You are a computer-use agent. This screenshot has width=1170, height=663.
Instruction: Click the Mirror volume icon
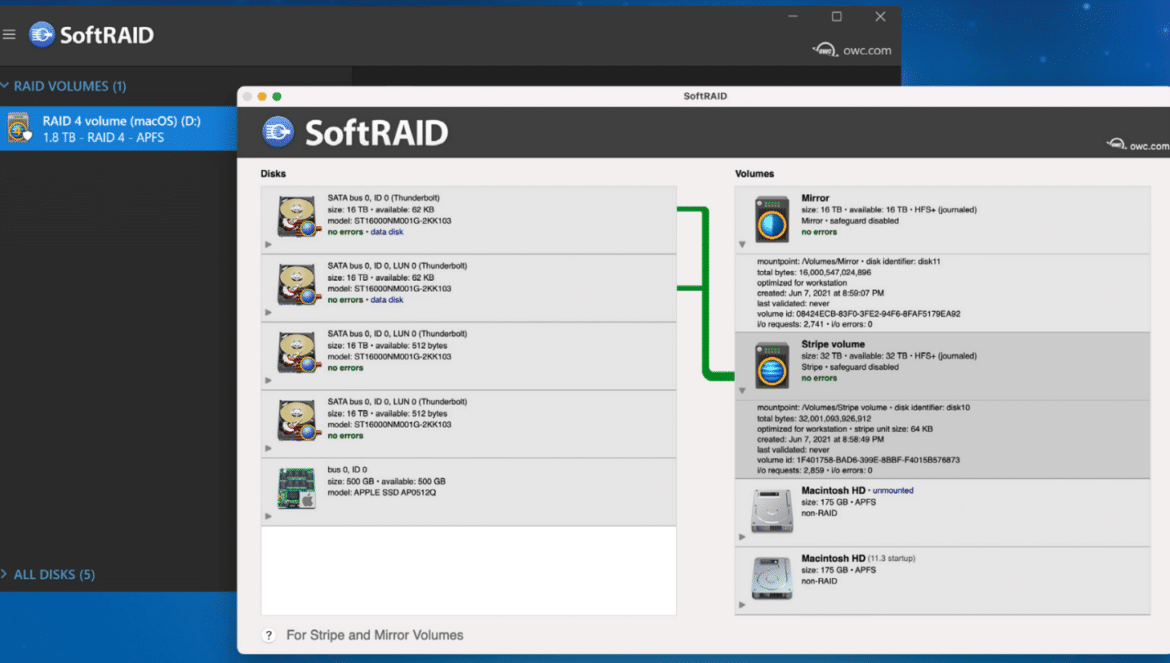point(772,219)
